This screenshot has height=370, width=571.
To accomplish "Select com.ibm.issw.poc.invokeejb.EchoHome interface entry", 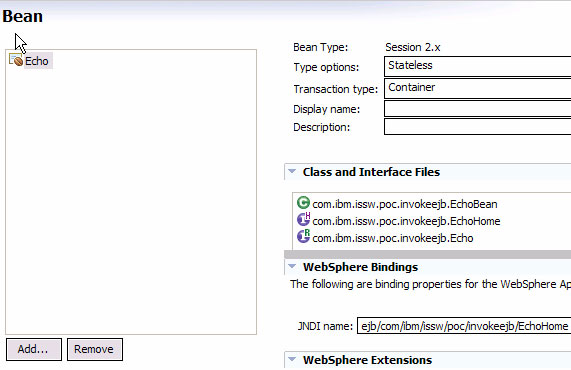I will [406, 221].
